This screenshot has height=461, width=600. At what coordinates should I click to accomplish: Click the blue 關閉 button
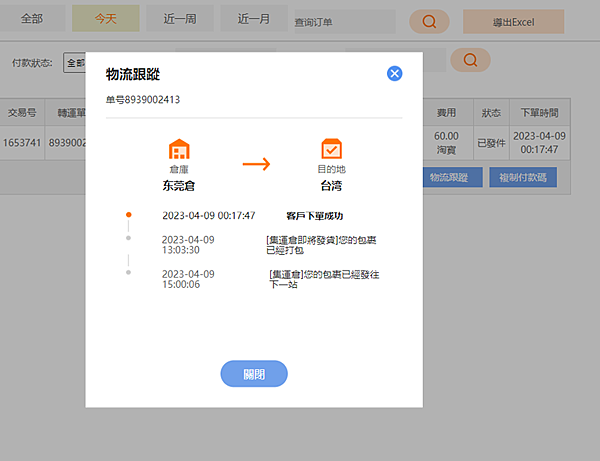[254, 374]
